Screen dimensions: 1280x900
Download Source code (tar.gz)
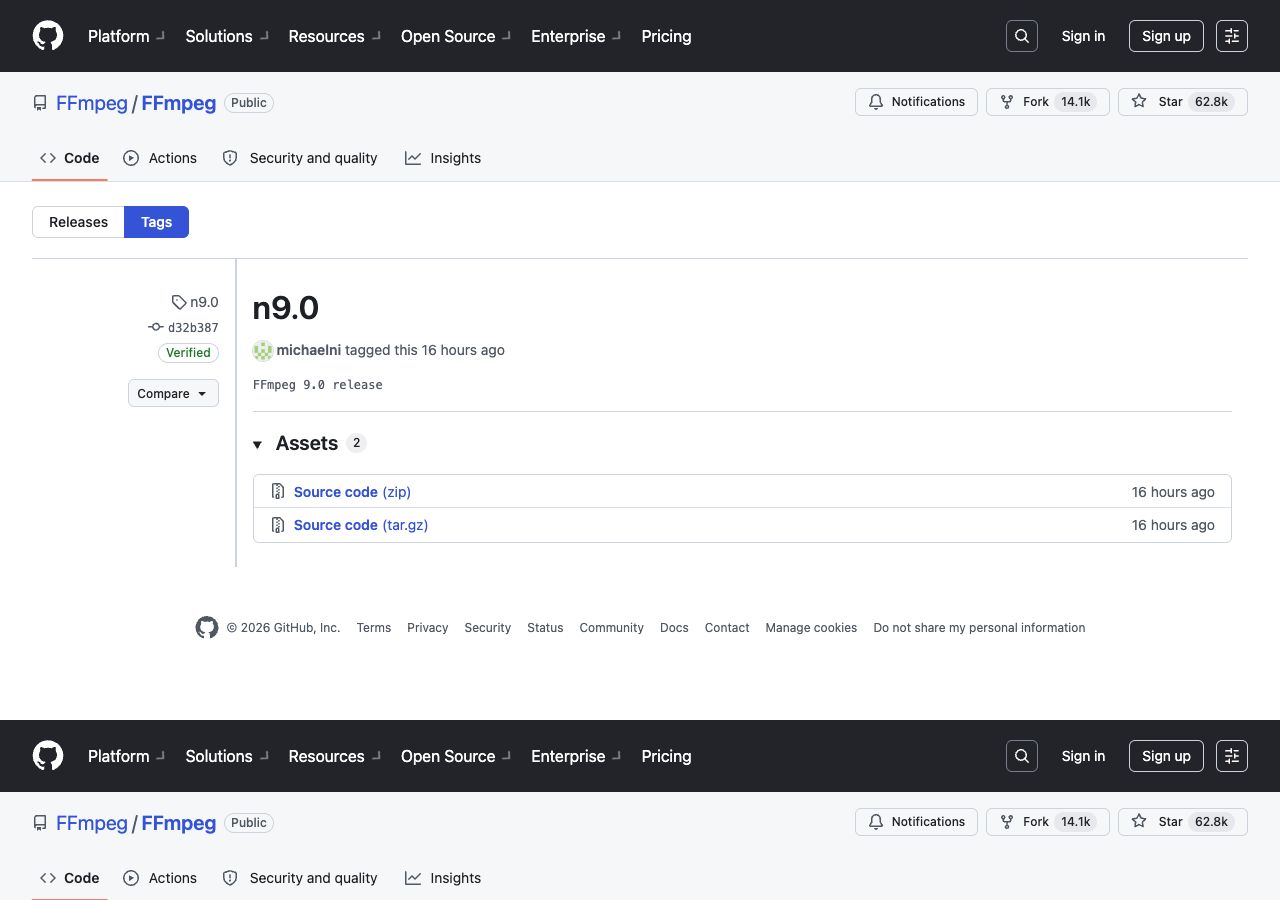[x=361, y=525]
